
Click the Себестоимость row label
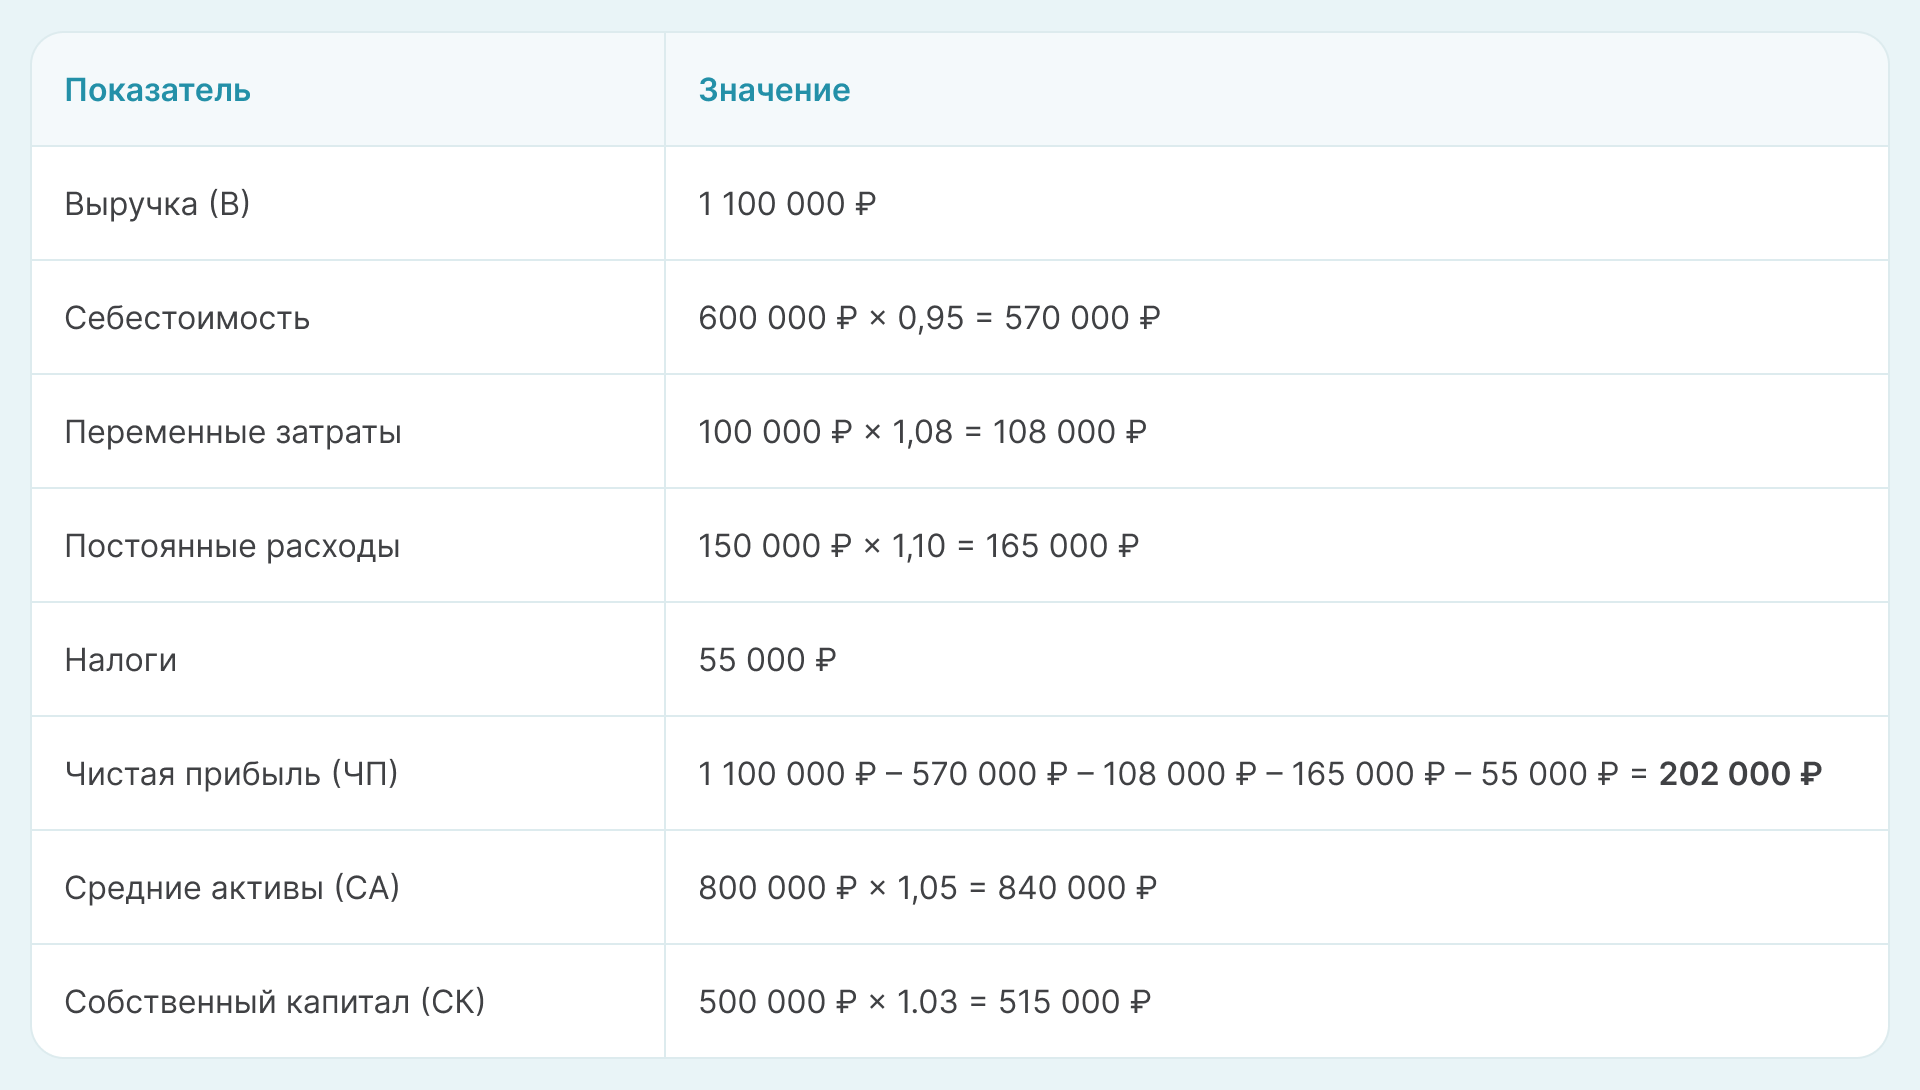(x=187, y=318)
